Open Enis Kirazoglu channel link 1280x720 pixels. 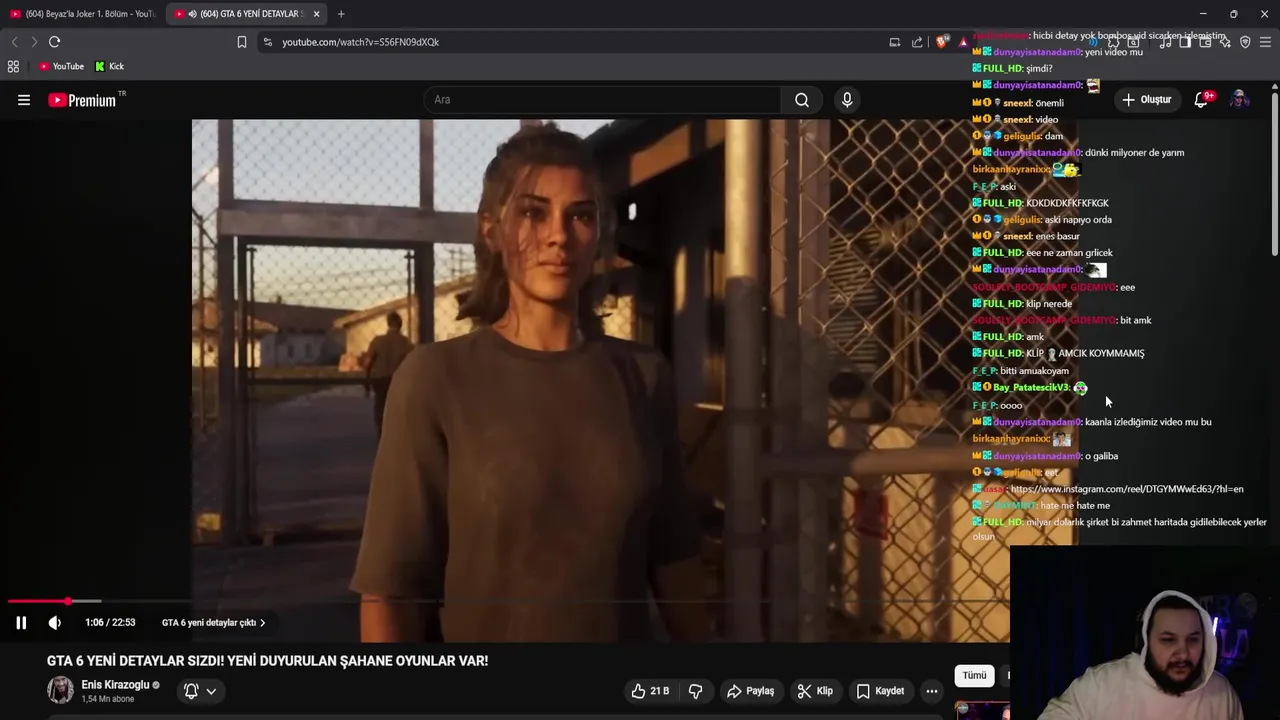(115, 685)
